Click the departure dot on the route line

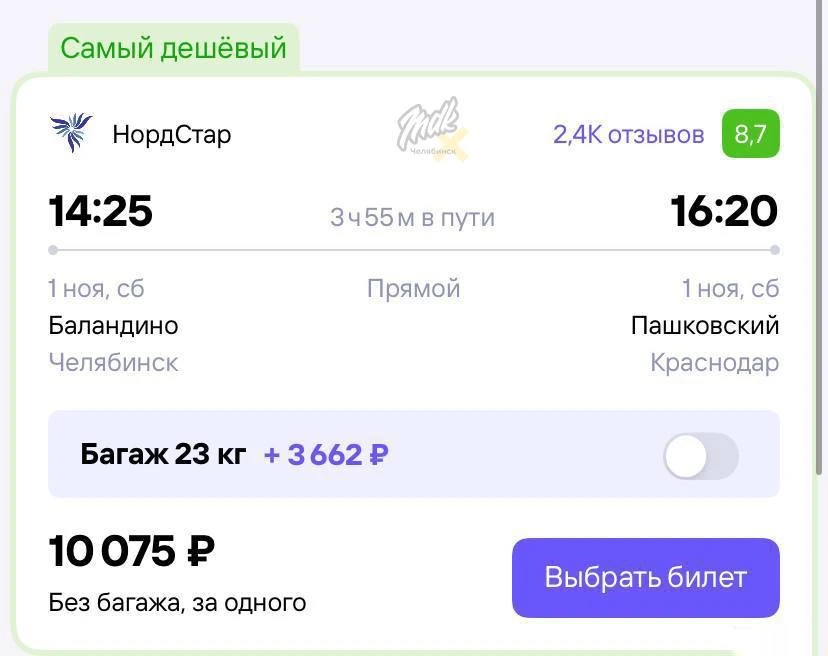click(x=53, y=250)
